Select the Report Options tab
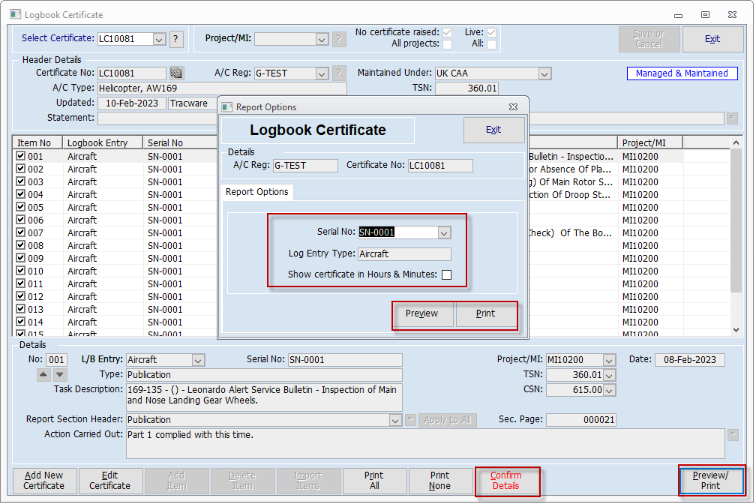This screenshot has width=754, height=503. point(257,192)
